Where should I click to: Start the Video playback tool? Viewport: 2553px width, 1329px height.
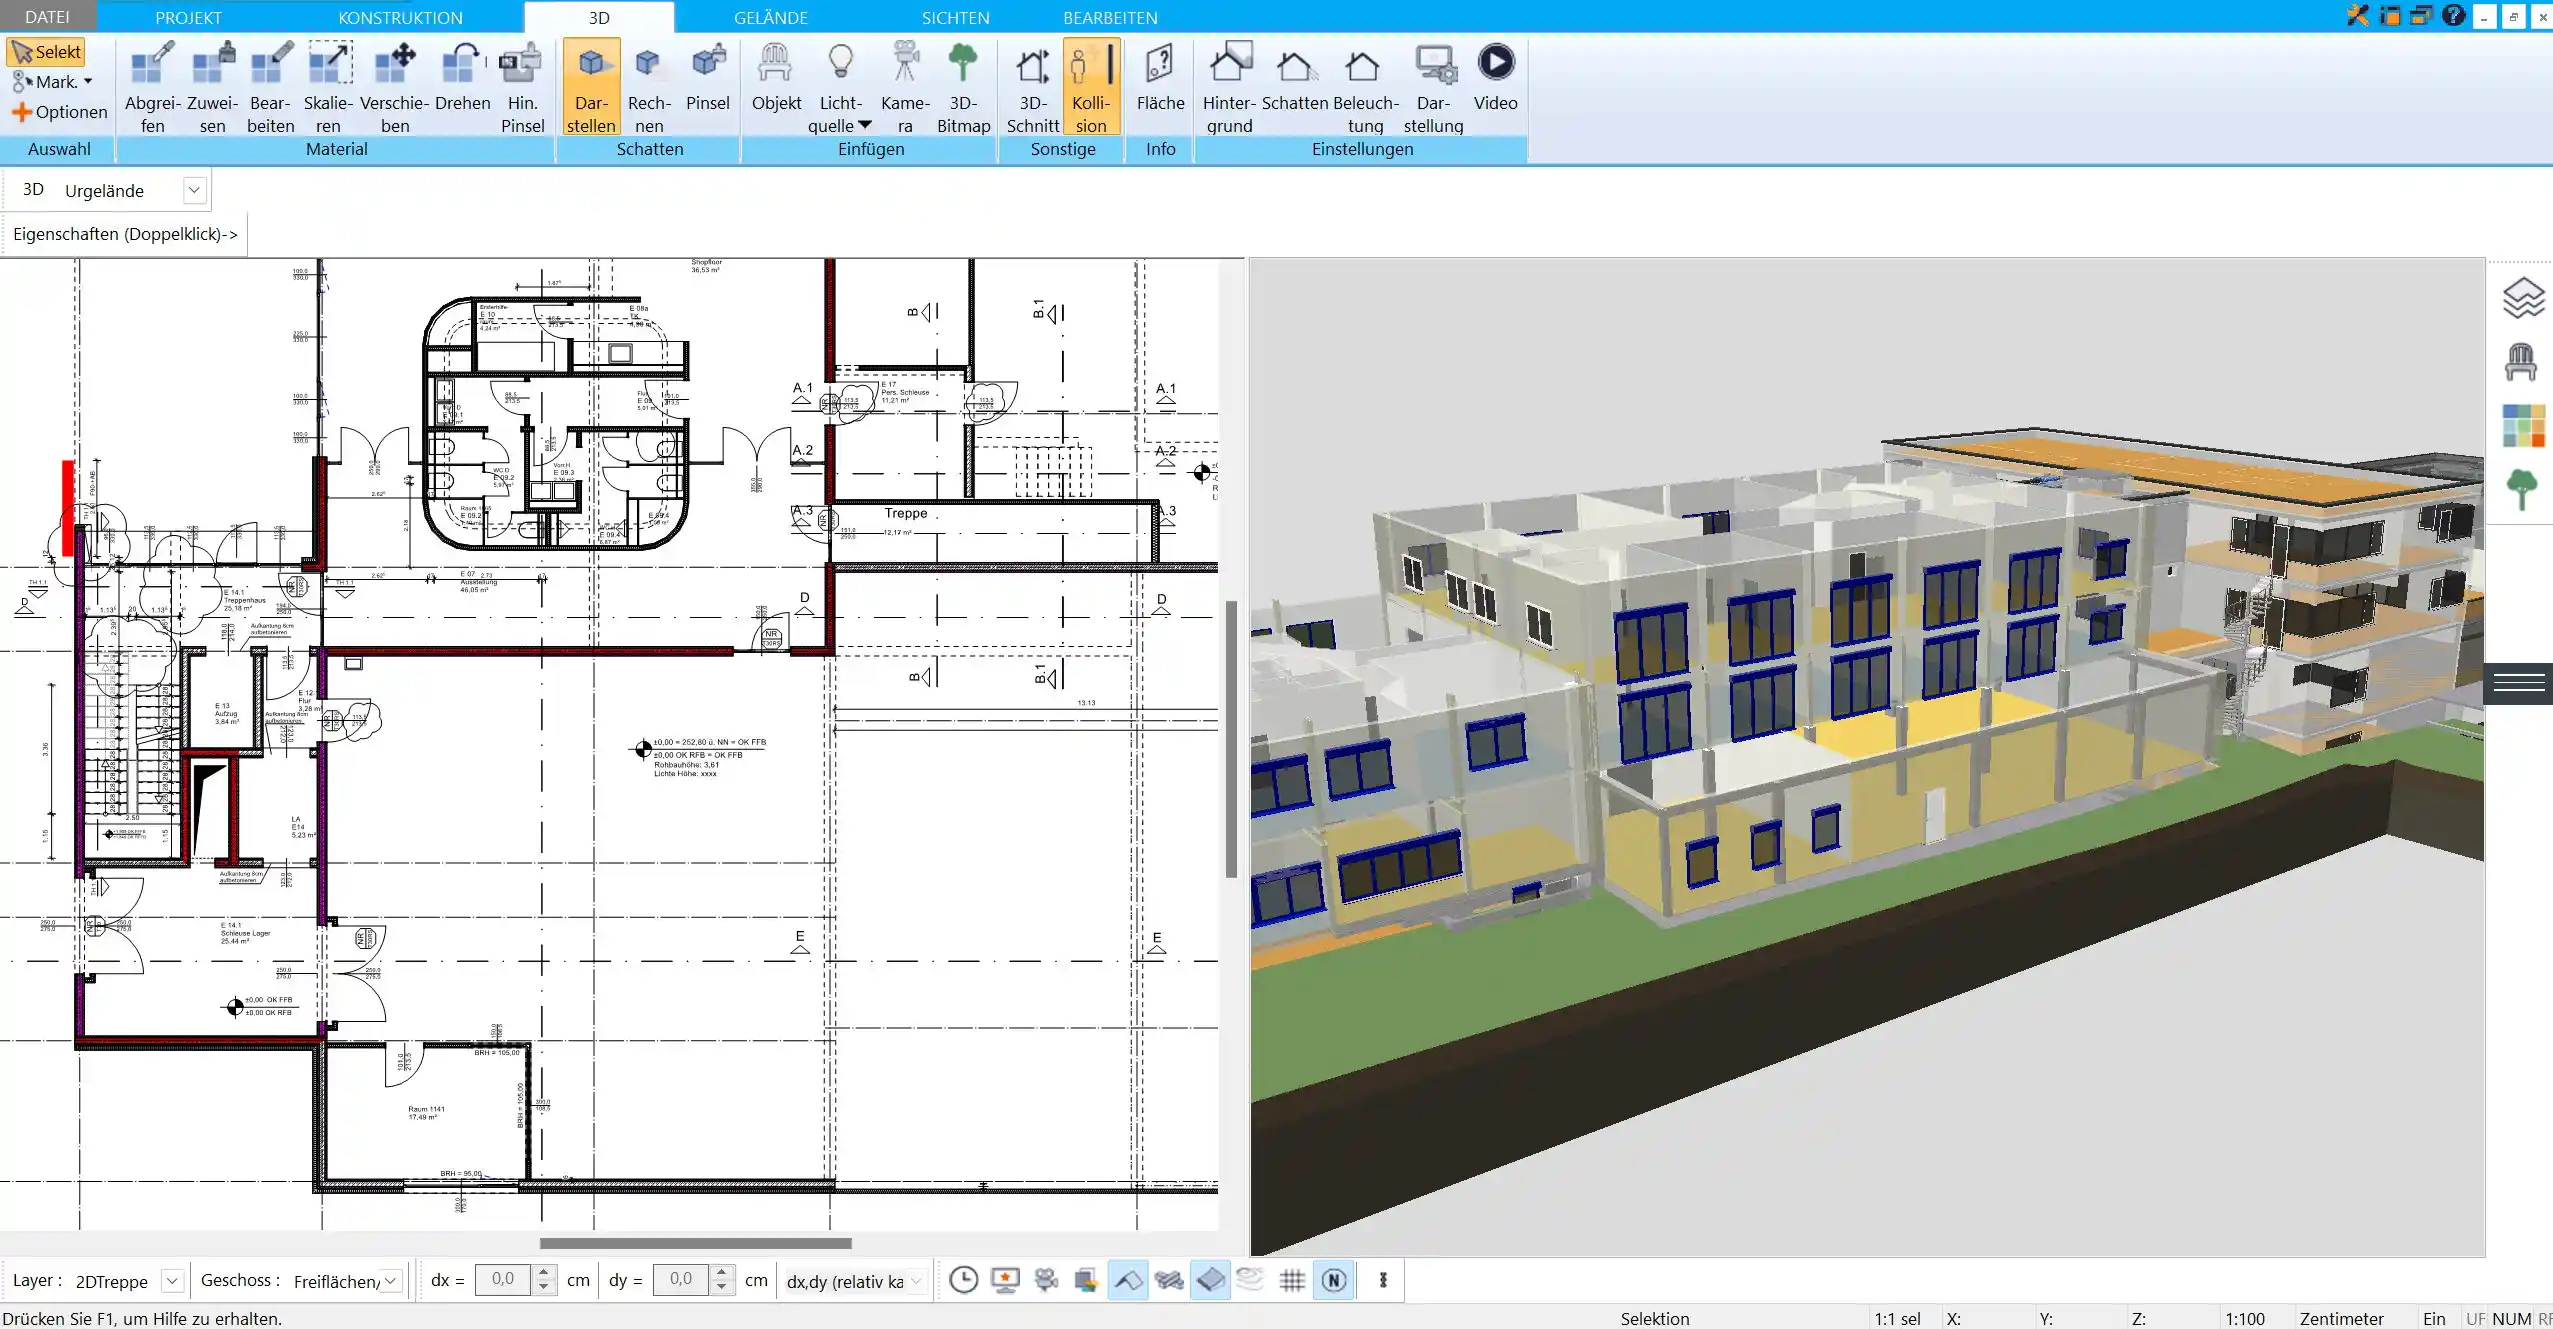pos(1495,77)
